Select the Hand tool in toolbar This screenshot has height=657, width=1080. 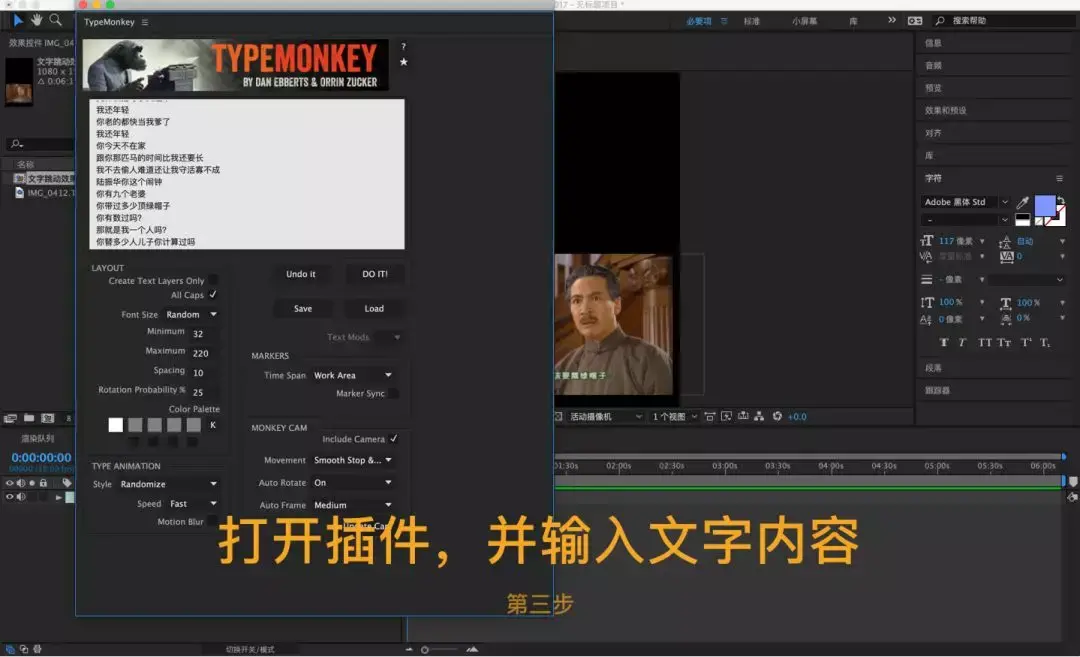pyautogui.click(x=36, y=20)
